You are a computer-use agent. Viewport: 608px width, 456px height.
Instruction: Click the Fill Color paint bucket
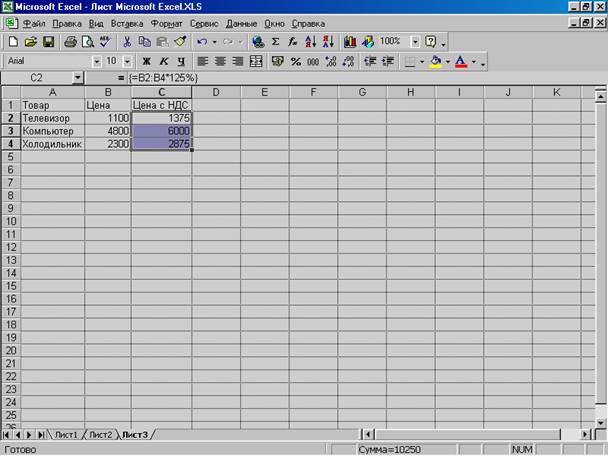pos(435,62)
